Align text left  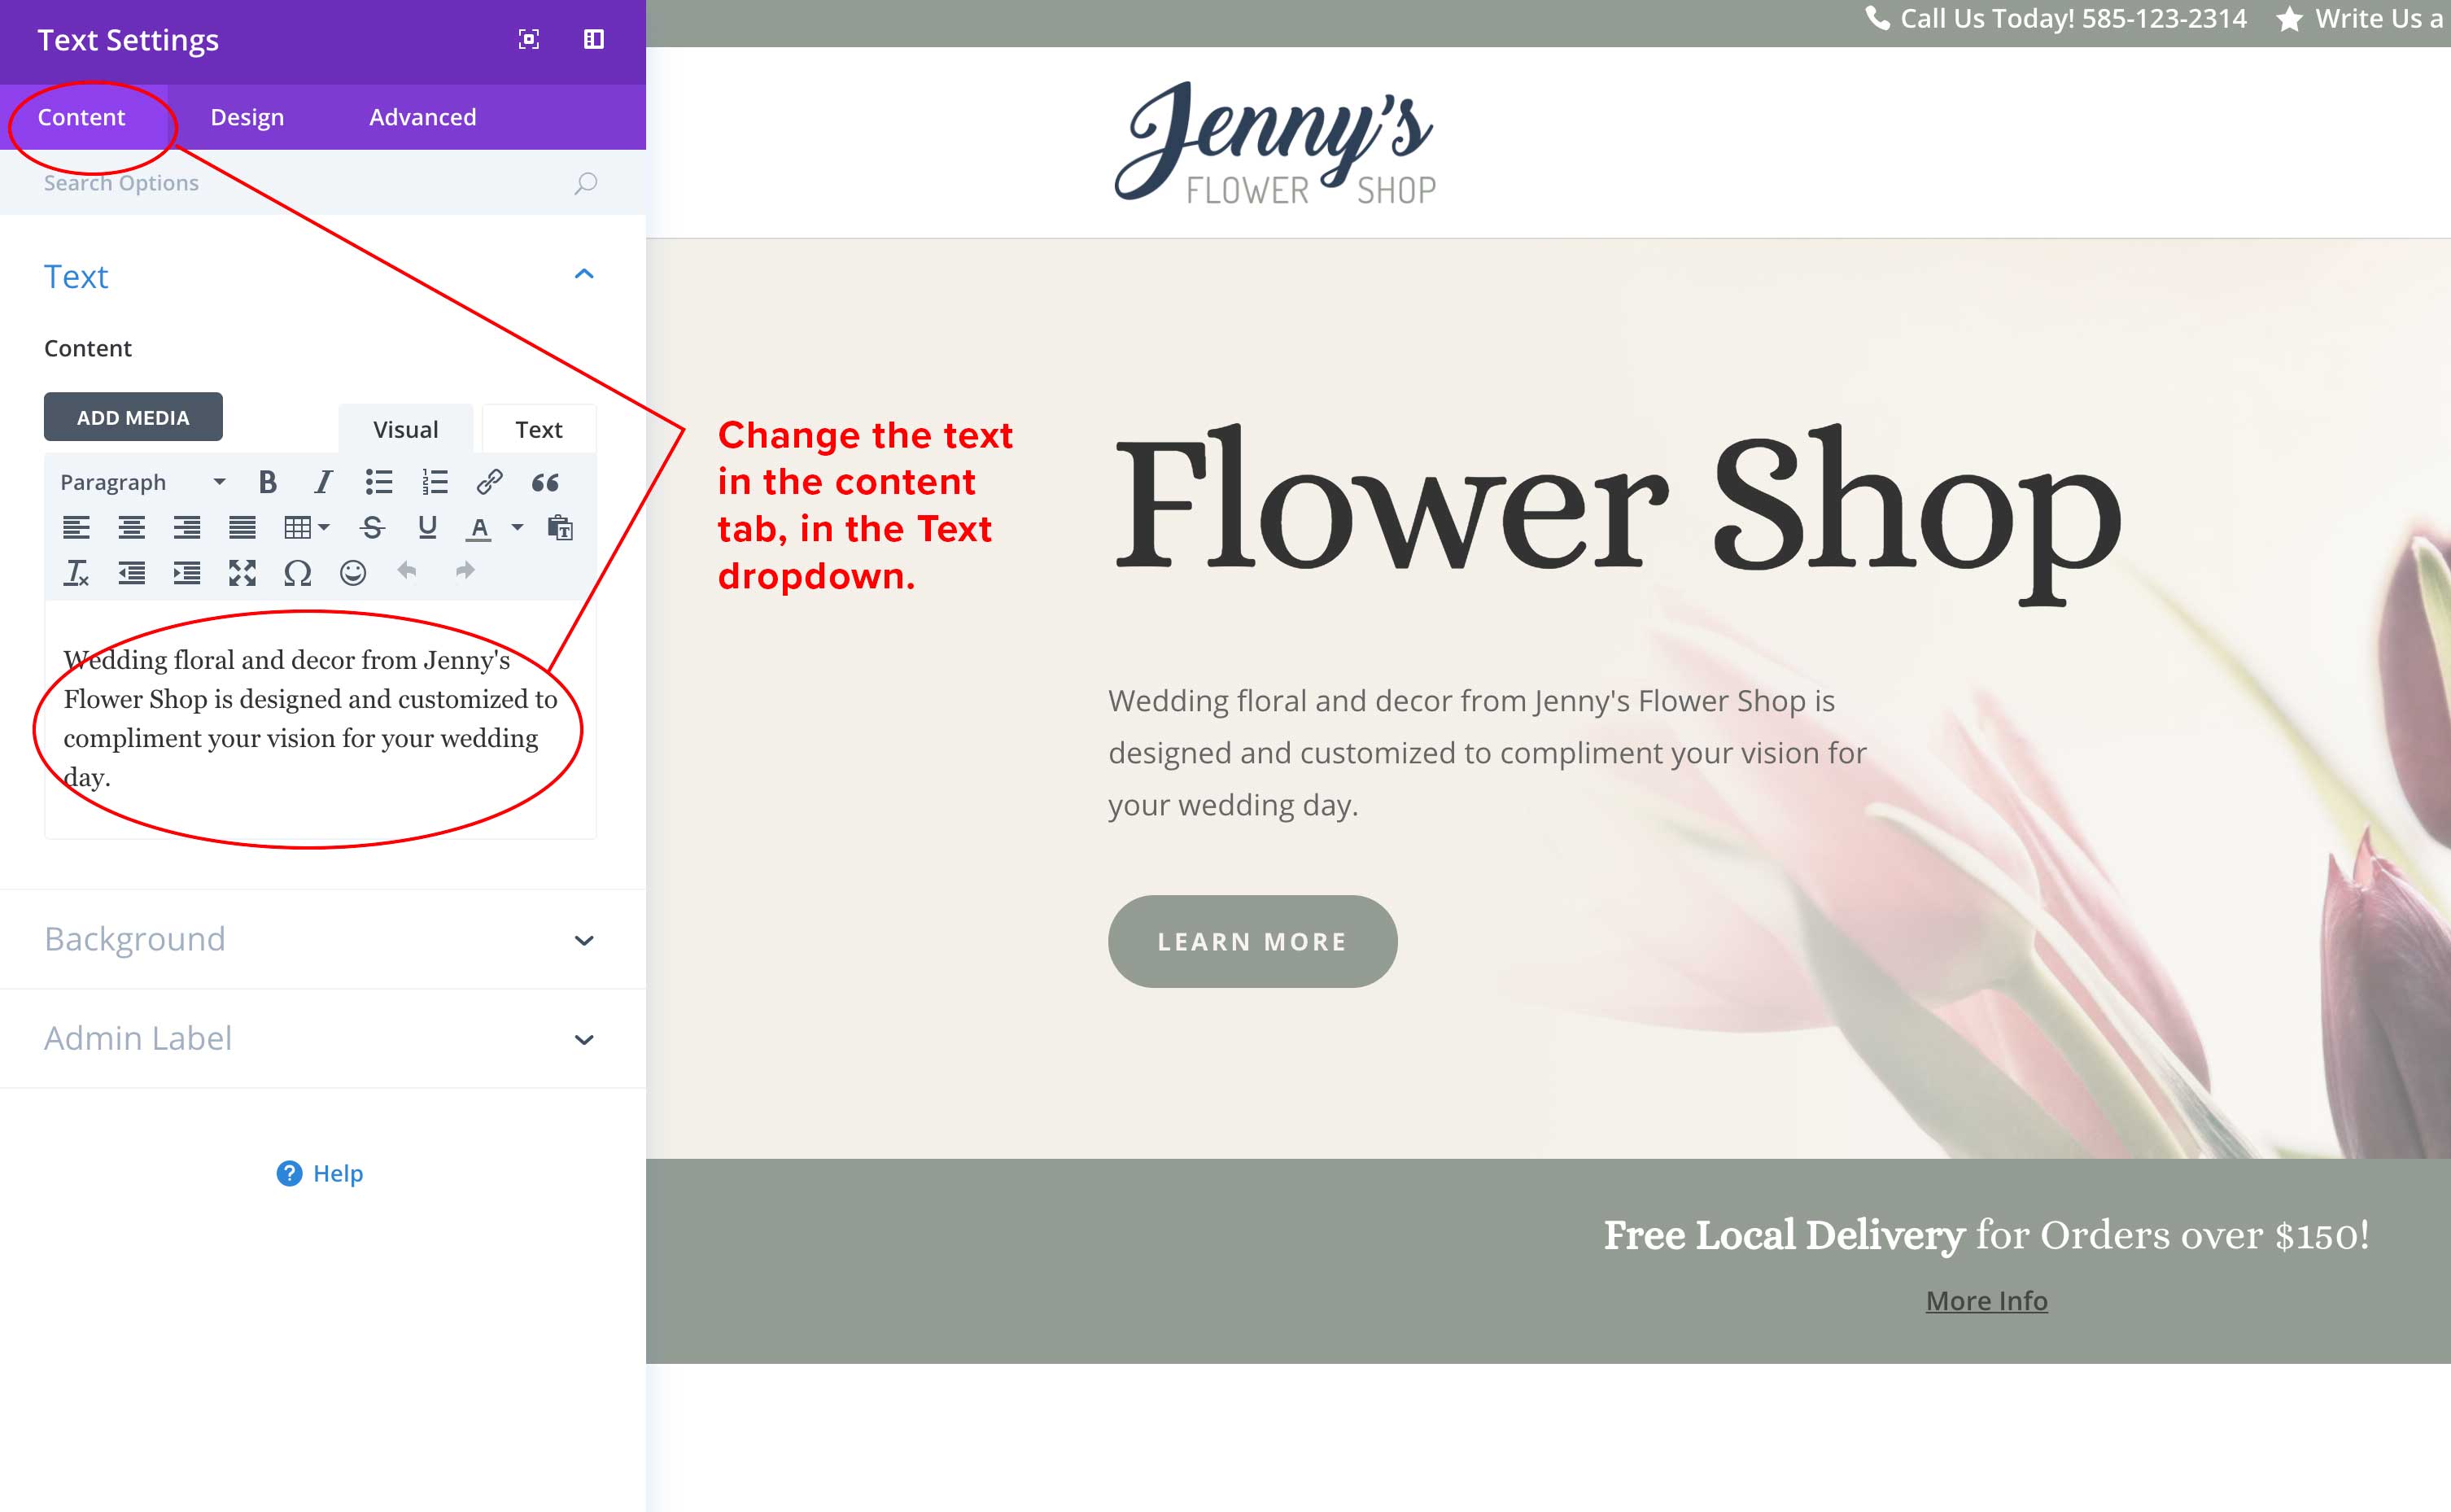[x=76, y=527]
